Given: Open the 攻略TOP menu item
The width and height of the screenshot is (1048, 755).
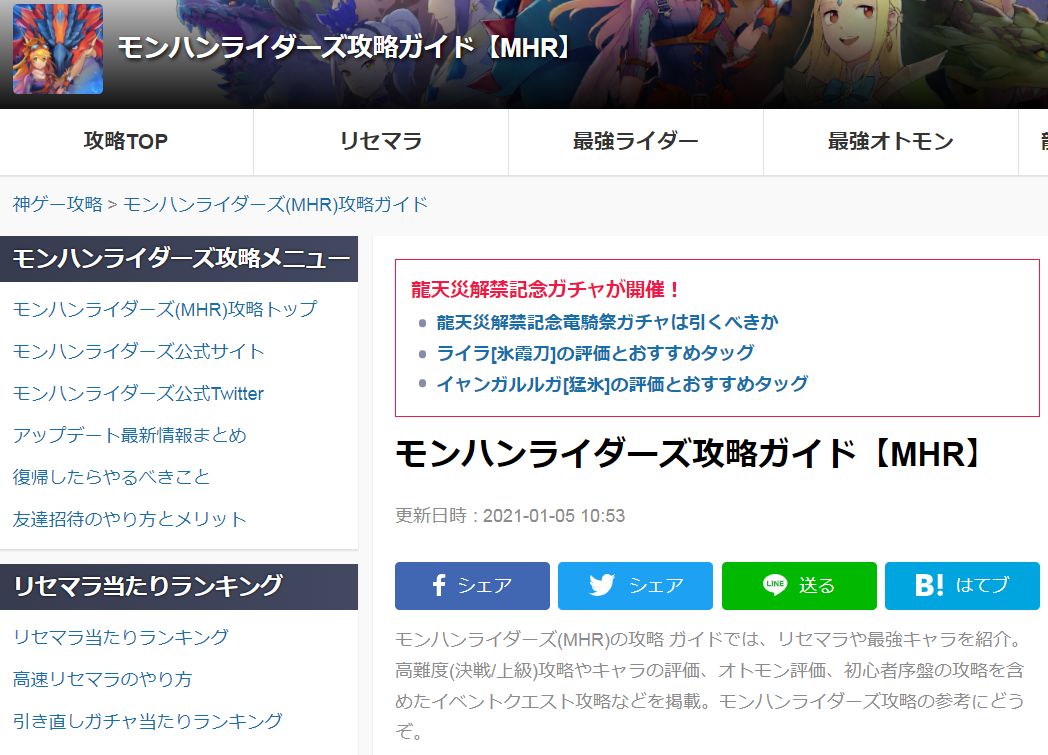Looking at the screenshot, I should click(125, 142).
